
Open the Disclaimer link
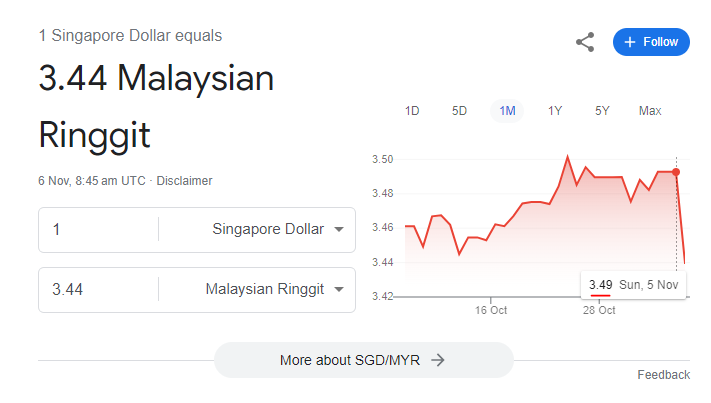tap(185, 181)
